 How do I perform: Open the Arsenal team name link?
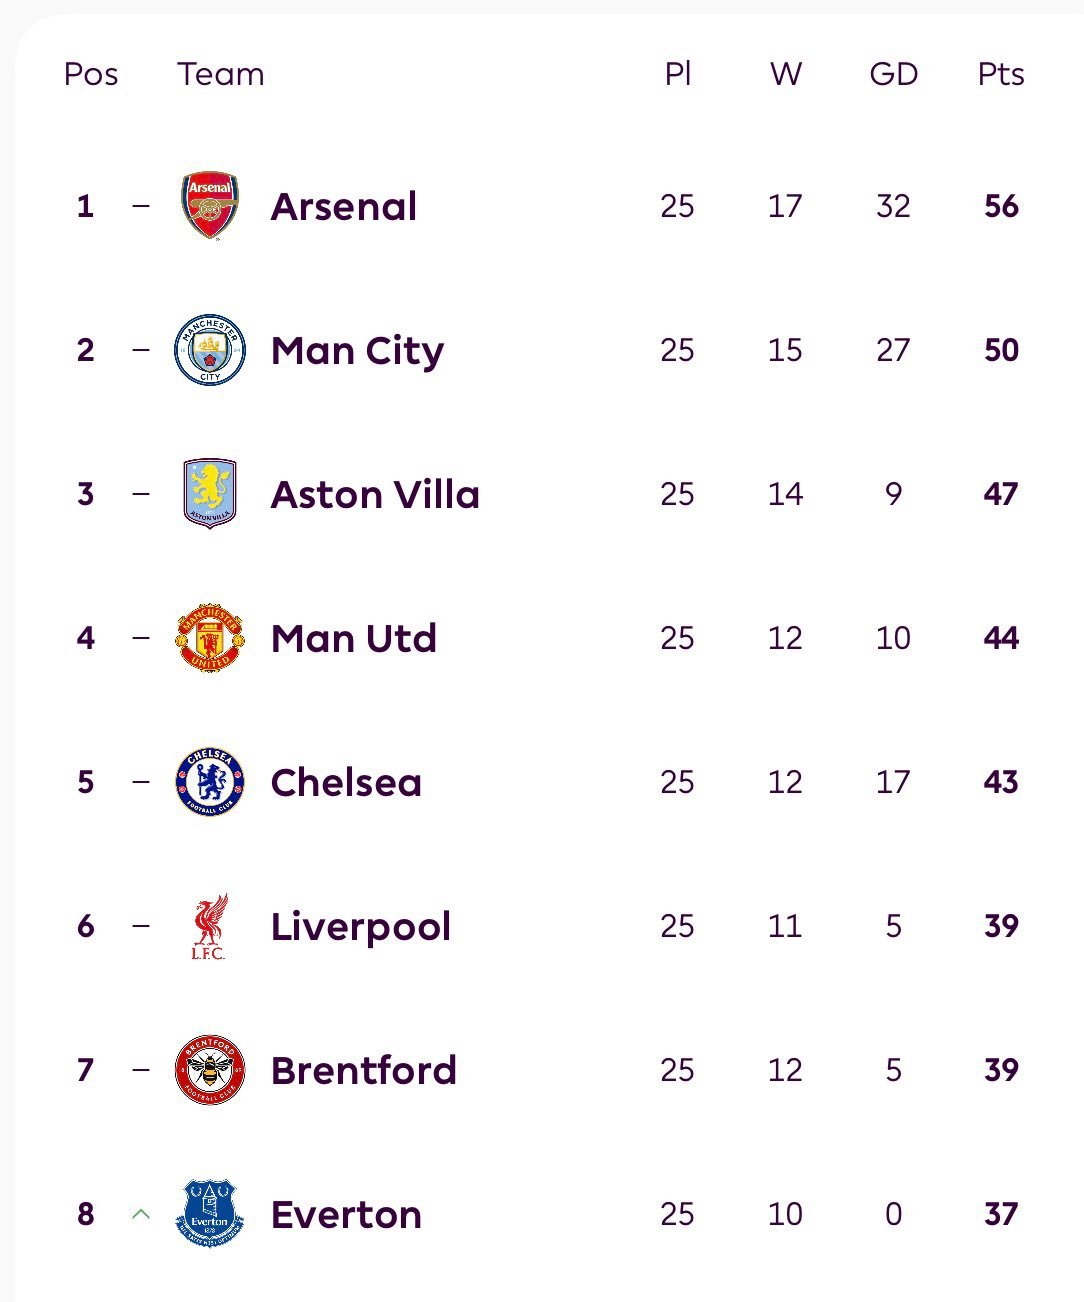(344, 206)
